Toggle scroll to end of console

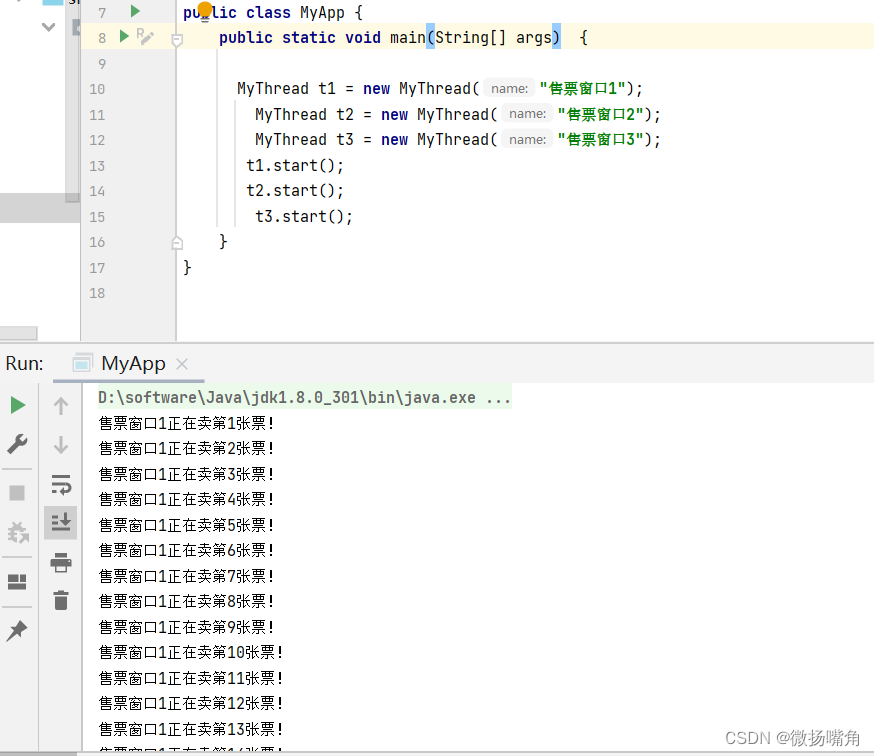pyautogui.click(x=61, y=522)
